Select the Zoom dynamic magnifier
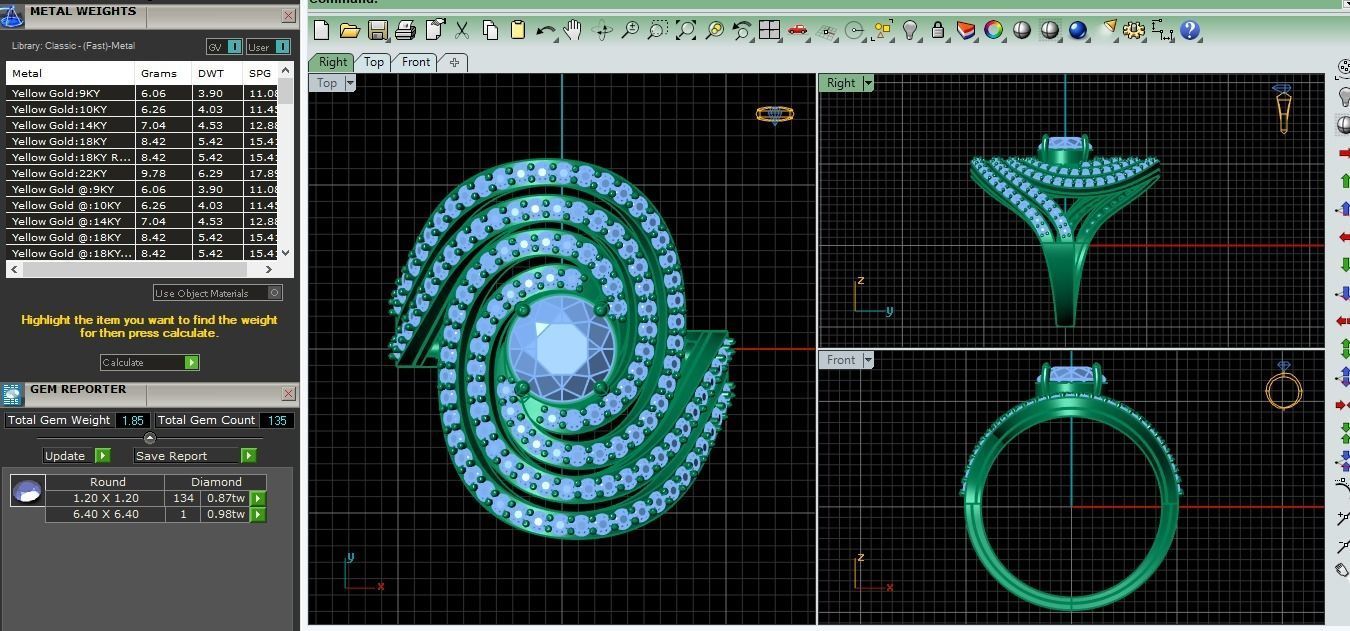 pos(630,30)
